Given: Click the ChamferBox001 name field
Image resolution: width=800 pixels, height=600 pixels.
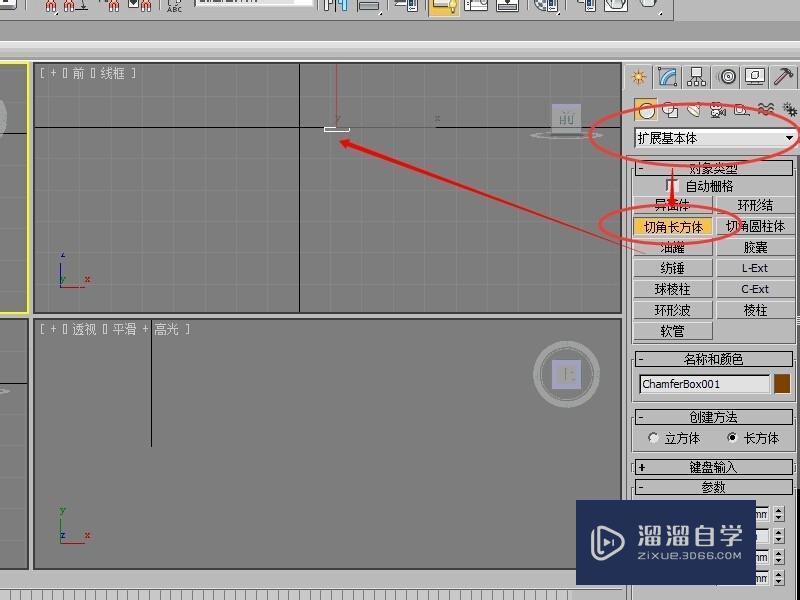Looking at the screenshot, I should click(x=704, y=384).
